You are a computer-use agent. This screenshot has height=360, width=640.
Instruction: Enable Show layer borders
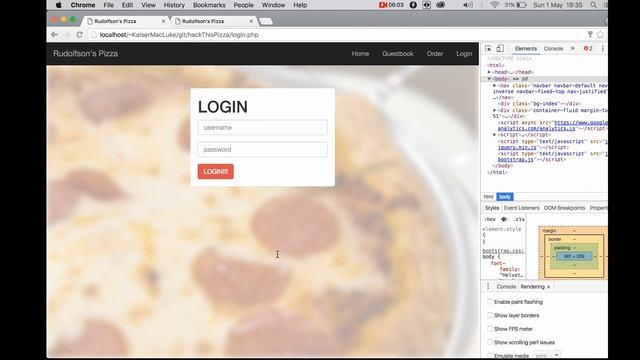tap(490, 315)
